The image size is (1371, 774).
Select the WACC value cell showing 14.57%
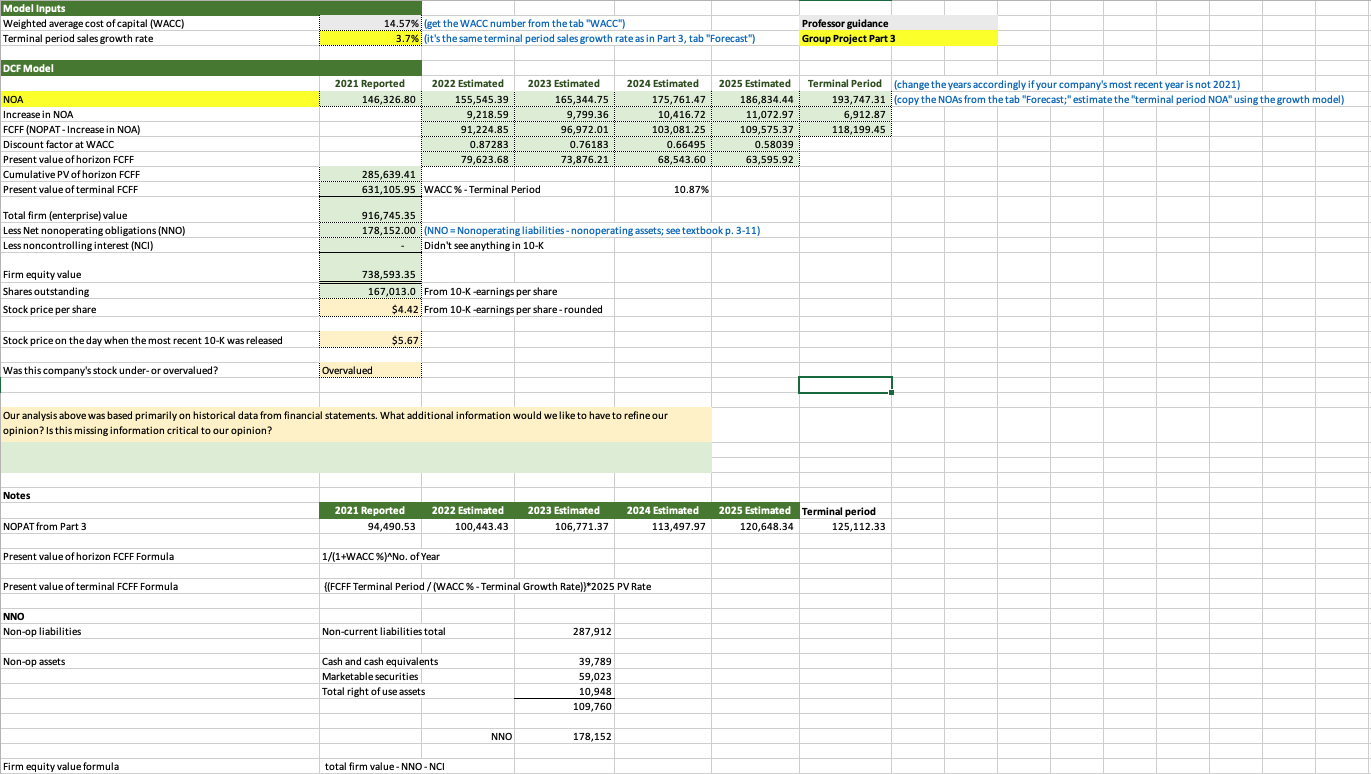click(x=370, y=23)
